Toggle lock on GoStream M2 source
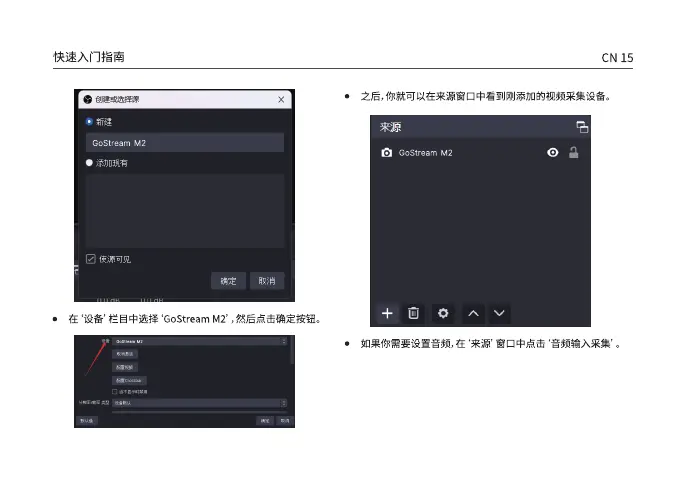686x488 pixels. pos(574,153)
